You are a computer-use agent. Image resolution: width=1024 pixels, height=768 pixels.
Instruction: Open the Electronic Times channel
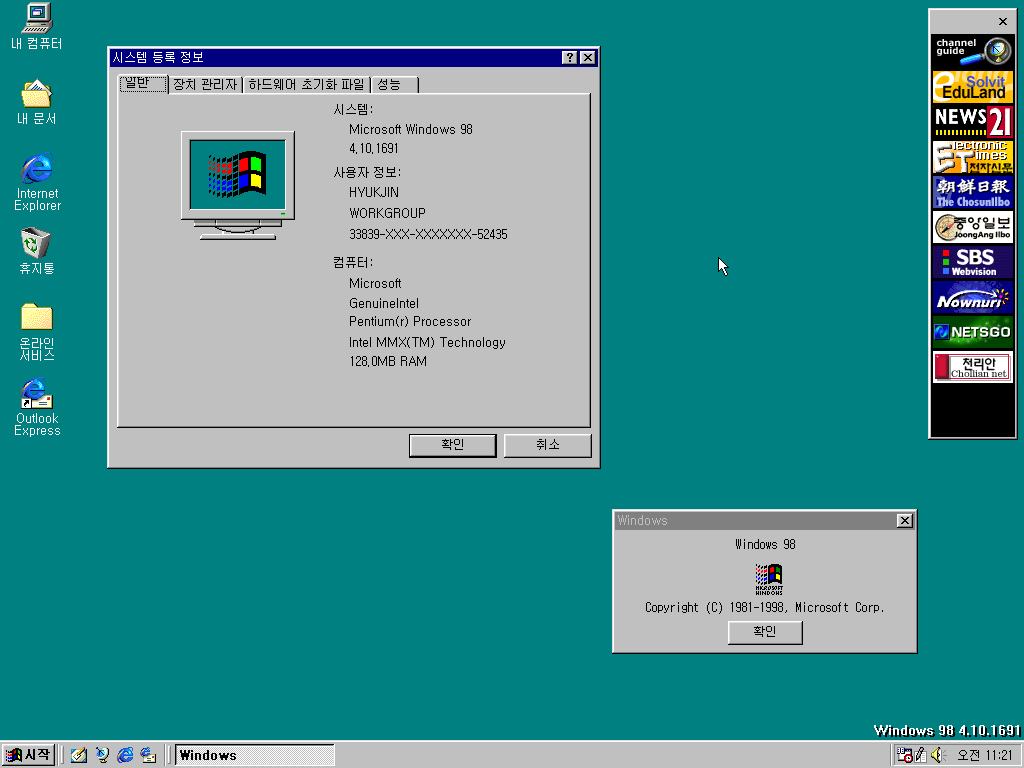(x=972, y=157)
